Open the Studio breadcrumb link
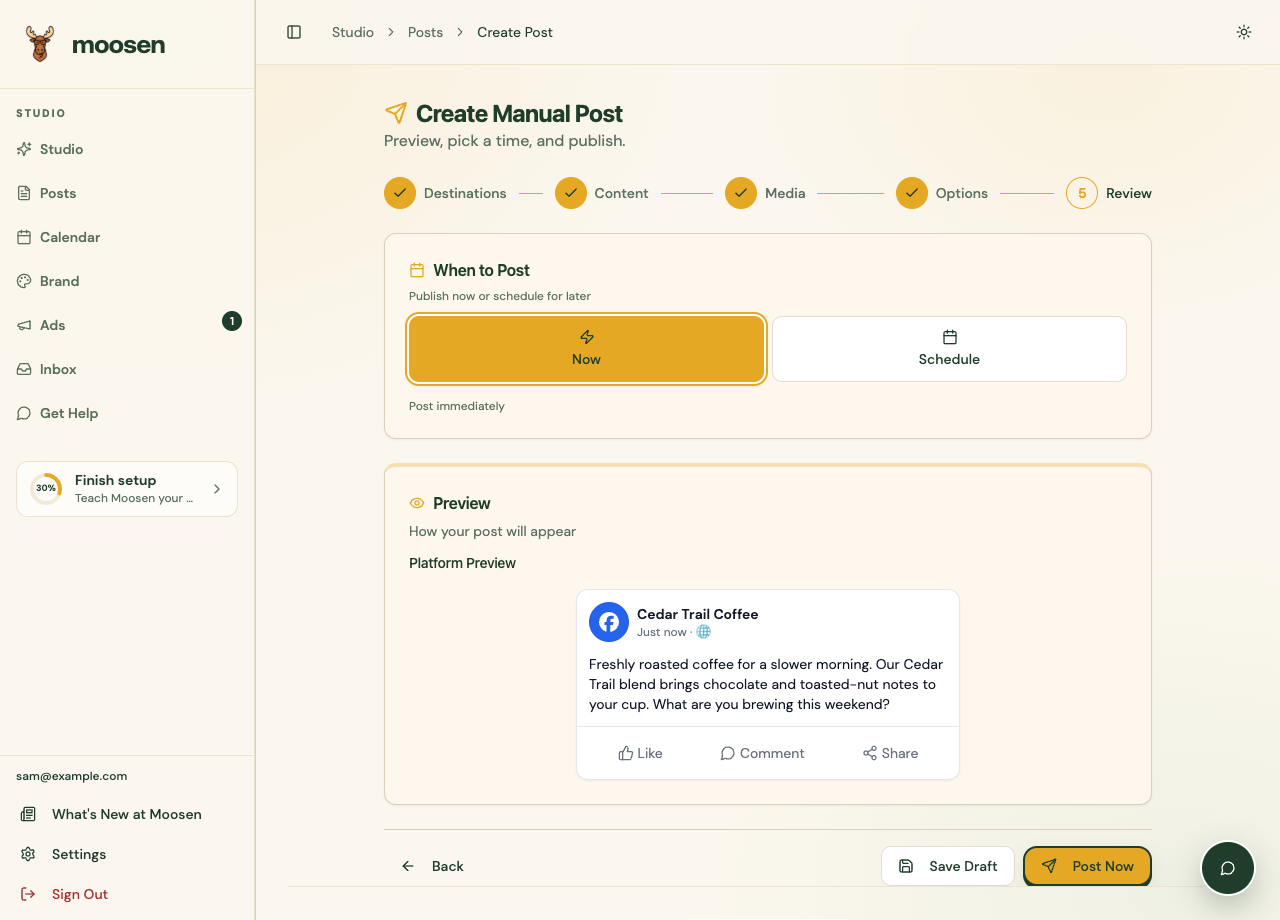 click(x=353, y=32)
